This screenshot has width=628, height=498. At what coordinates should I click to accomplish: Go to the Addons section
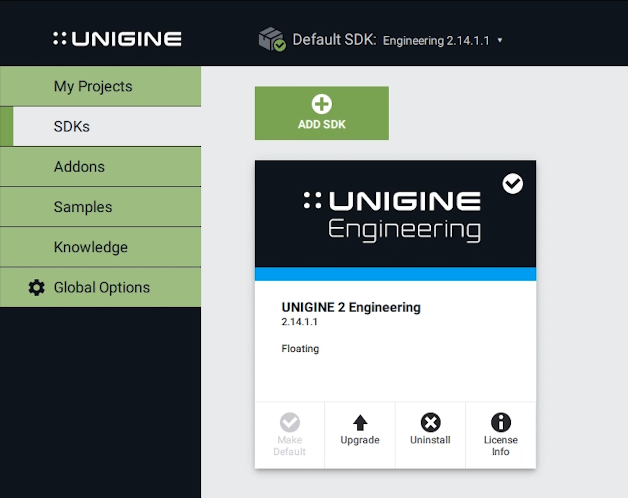[79, 167]
